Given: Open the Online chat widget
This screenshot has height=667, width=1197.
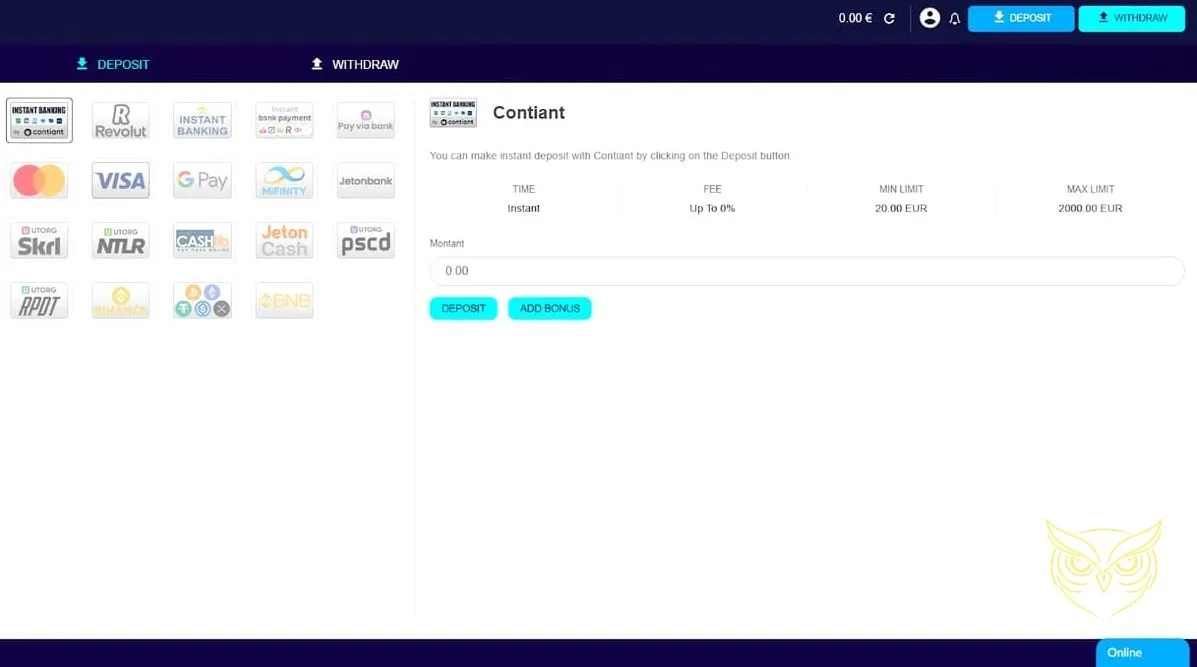Looking at the screenshot, I should click(1141, 652).
